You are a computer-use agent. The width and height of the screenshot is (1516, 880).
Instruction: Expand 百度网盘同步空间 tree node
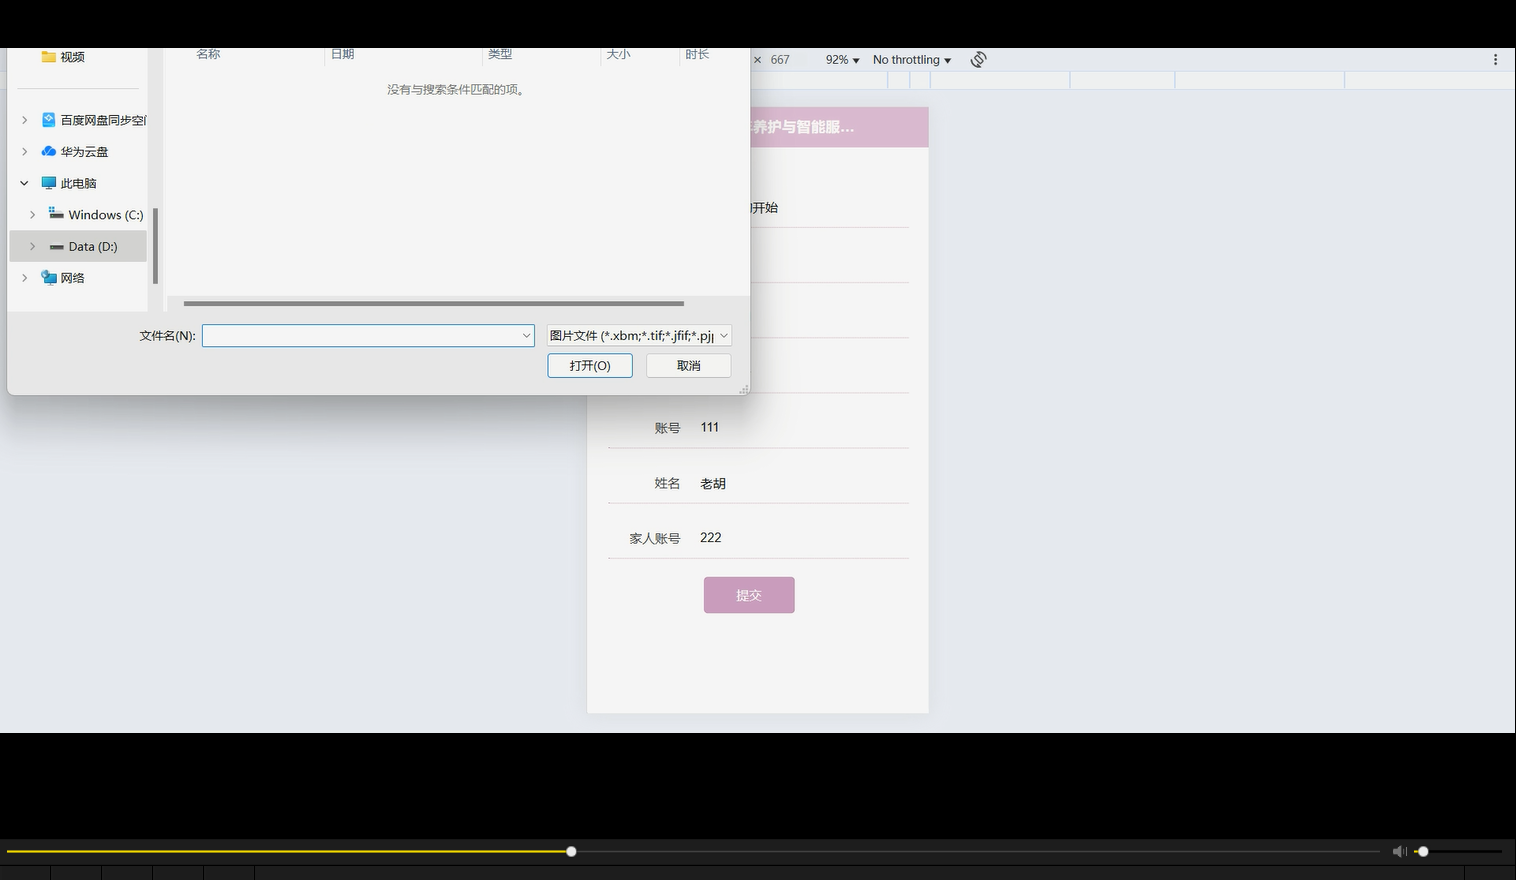(25, 120)
